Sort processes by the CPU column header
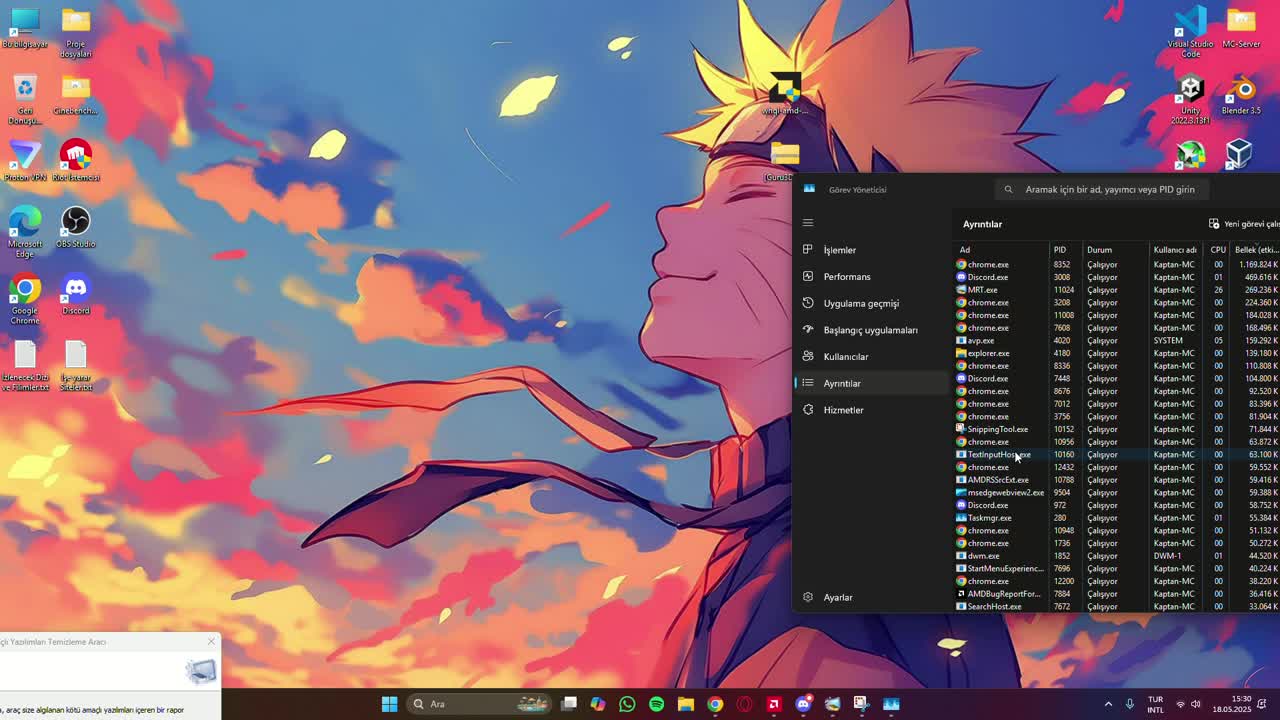Viewport: 1280px width, 720px height. [1217, 250]
